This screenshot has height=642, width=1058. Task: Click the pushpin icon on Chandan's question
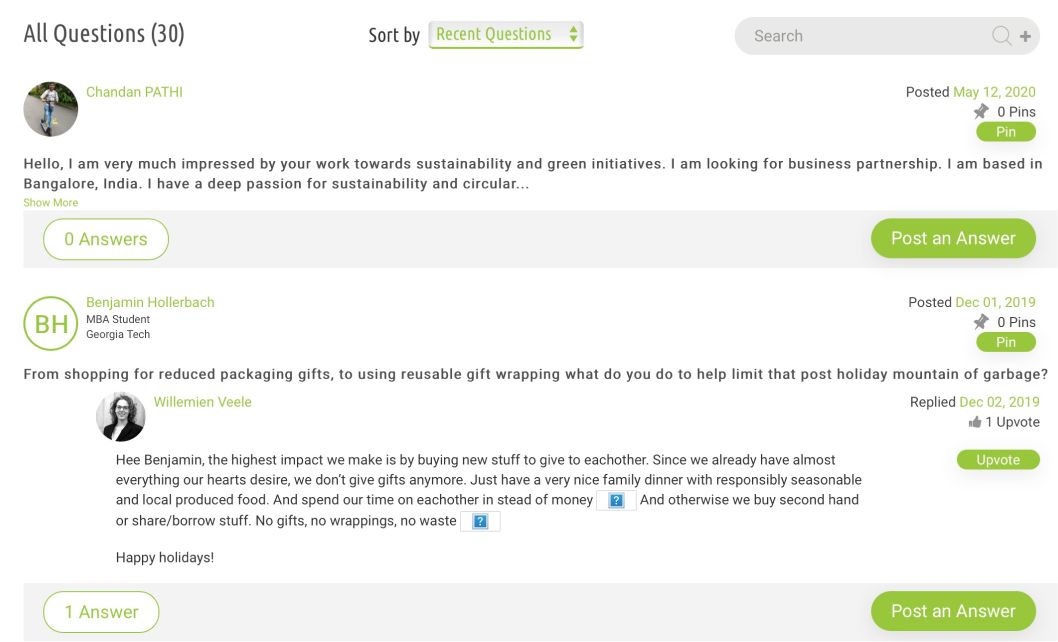tap(981, 112)
